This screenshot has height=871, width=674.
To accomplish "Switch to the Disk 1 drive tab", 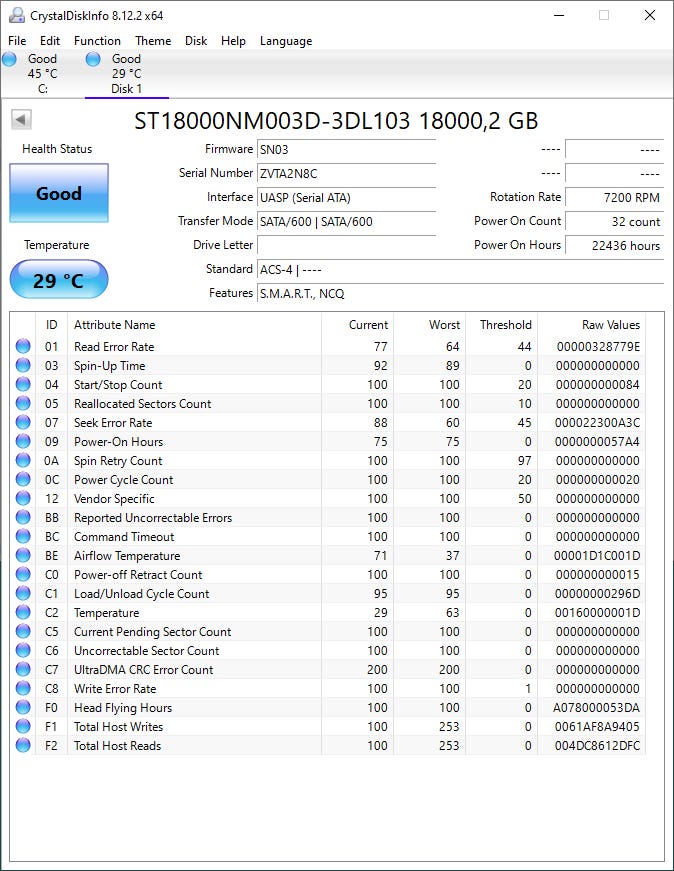I will click(126, 74).
